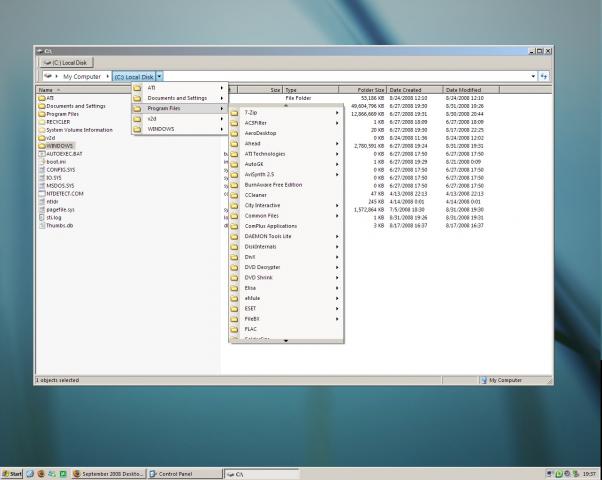This screenshot has height=480, width=602.
Task: Open the Start menu
Action: coord(12,474)
